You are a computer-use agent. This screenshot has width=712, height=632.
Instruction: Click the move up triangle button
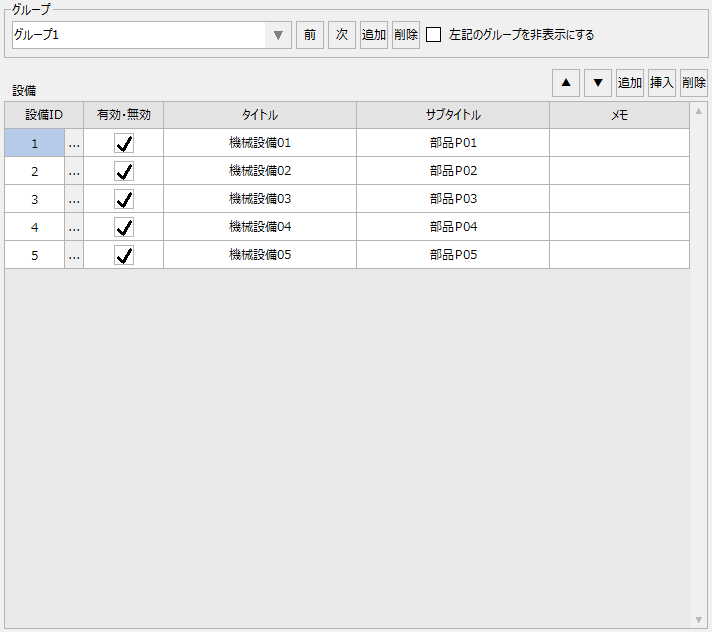(566, 83)
